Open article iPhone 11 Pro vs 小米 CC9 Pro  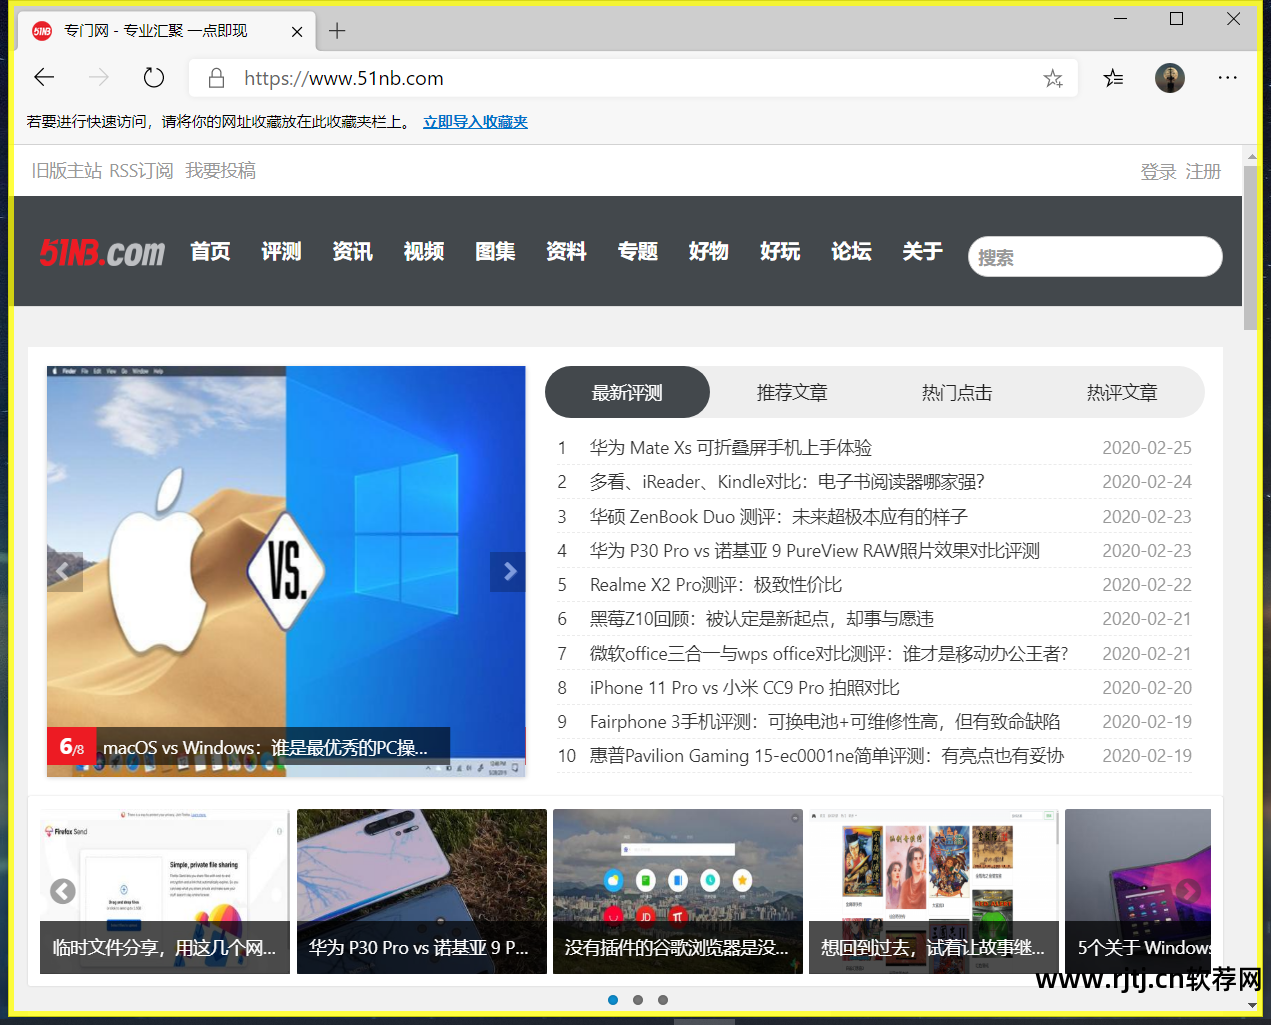coord(745,688)
